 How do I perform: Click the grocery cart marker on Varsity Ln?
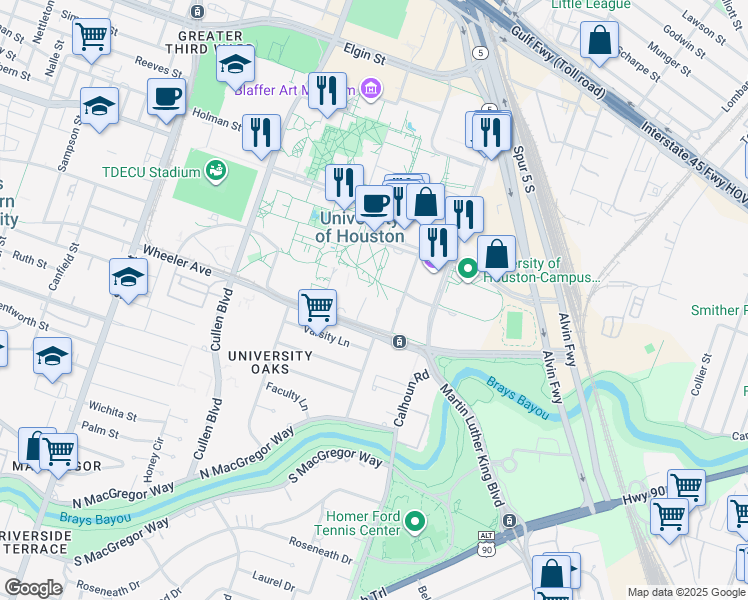318,309
